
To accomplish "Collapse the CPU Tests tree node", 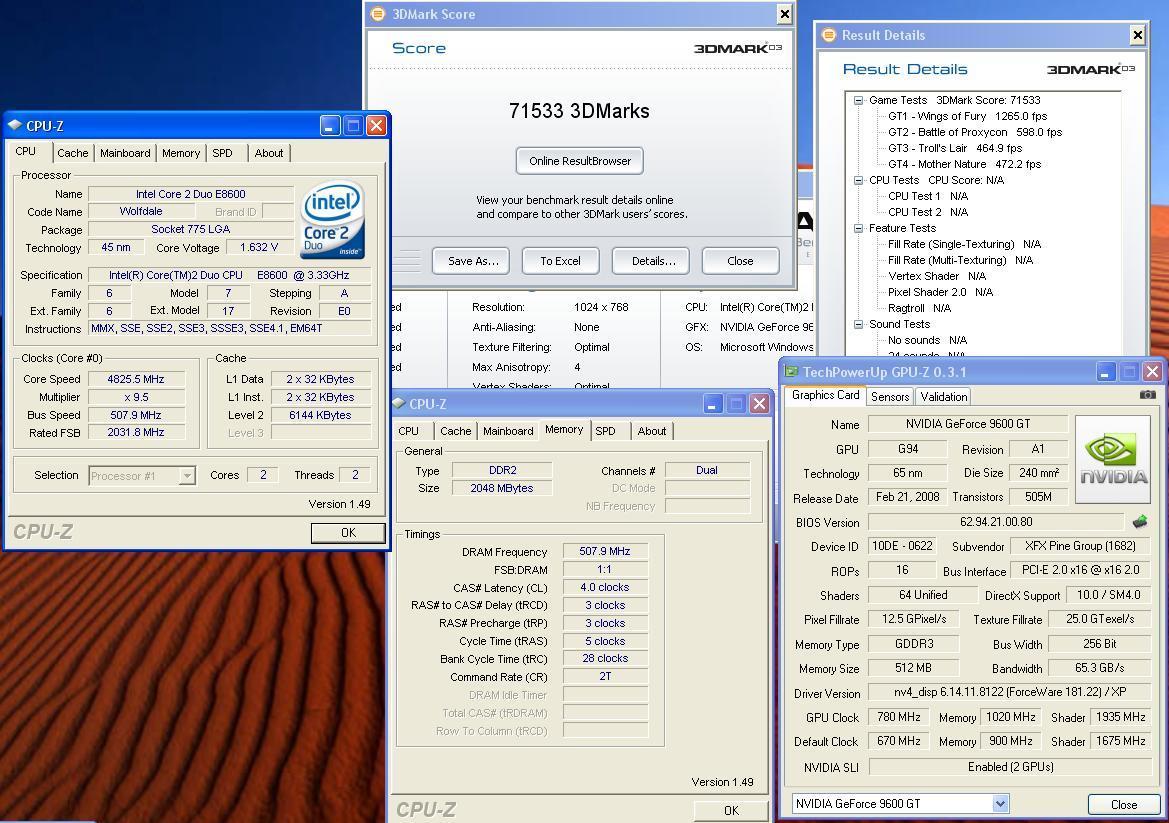I will coord(858,180).
